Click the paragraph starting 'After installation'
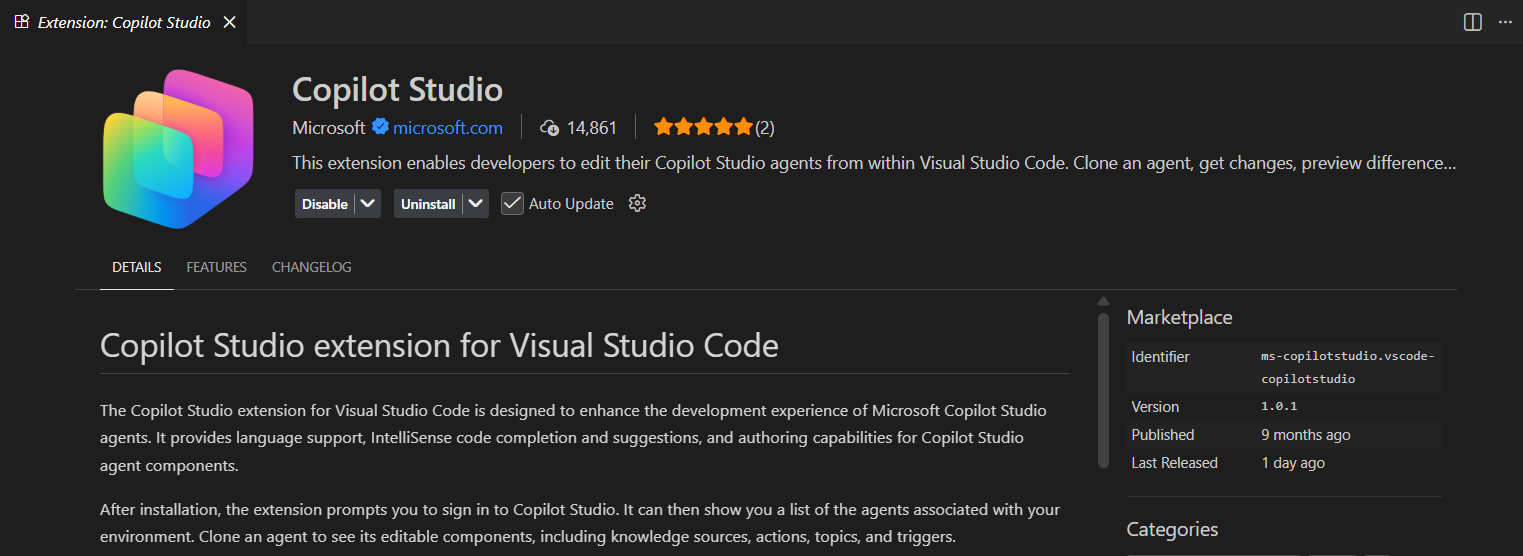 coord(580,523)
